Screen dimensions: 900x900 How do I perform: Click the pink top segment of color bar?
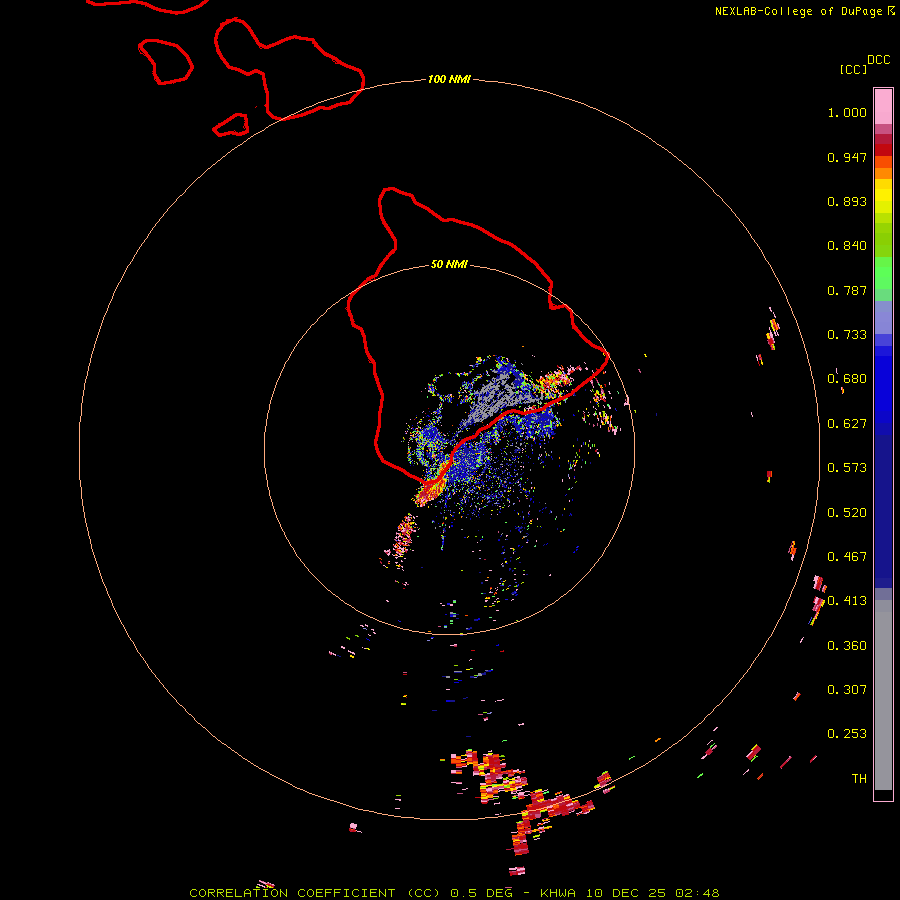coord(883,107)
